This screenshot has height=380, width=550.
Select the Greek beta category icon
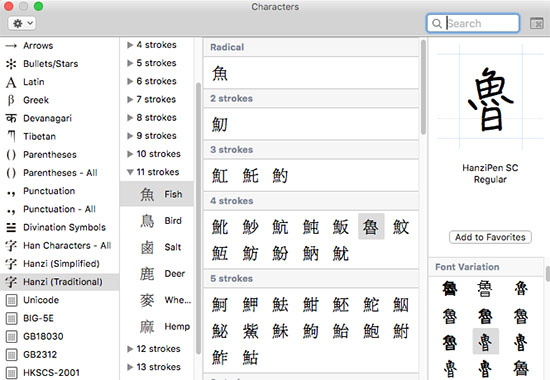[11, 100]
